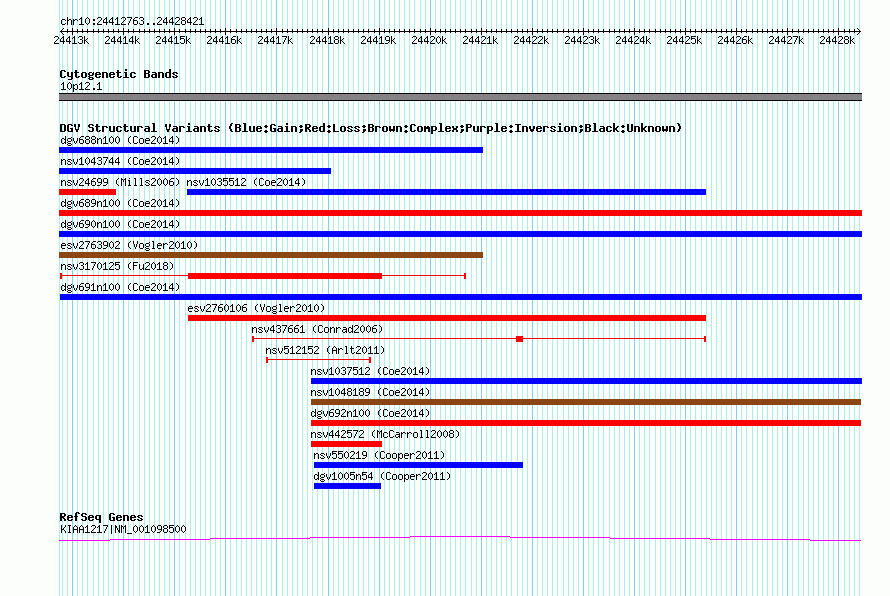Click the 24423k ruler tick label
This screenshot has height=596, width=890.
pyautogui.click(x=582, y=41)
